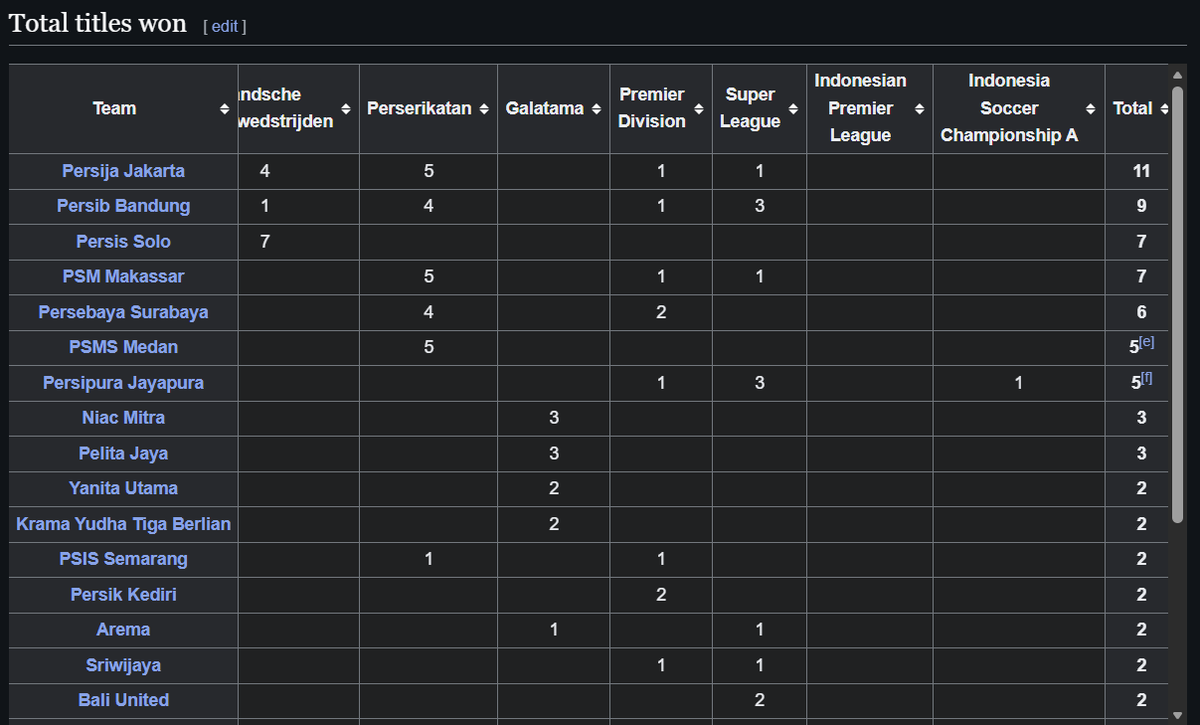Open Arema team link
The width and height of the screenshot is (1200, 725).
coord(123,630)
